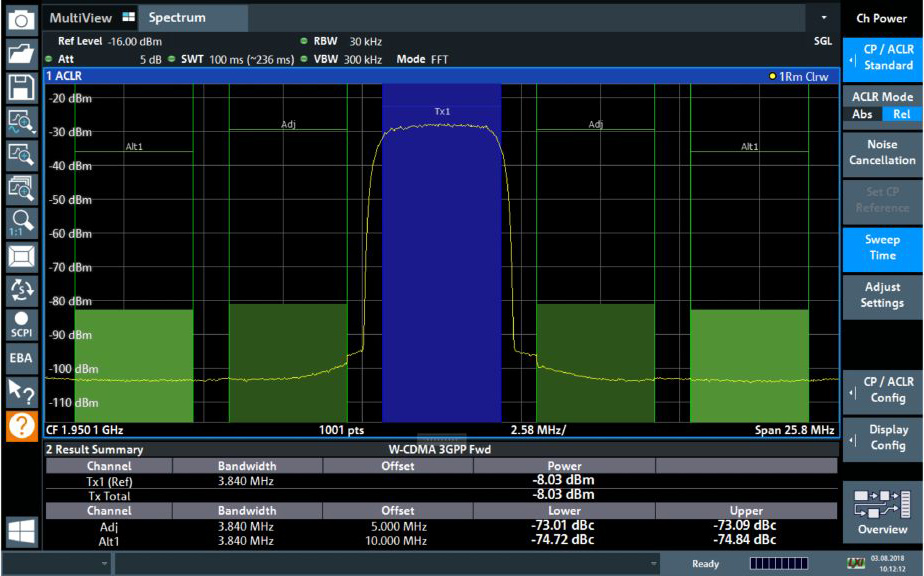Click the SCPI recorder icon
This screenshot has width=924, height=576.
21,323
